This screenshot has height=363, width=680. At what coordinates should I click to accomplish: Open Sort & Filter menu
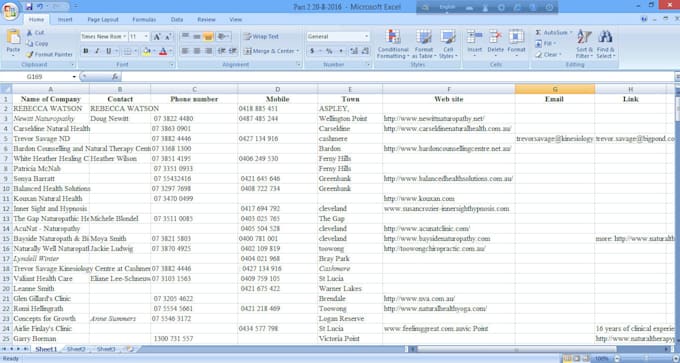click(x=584, y=44)
